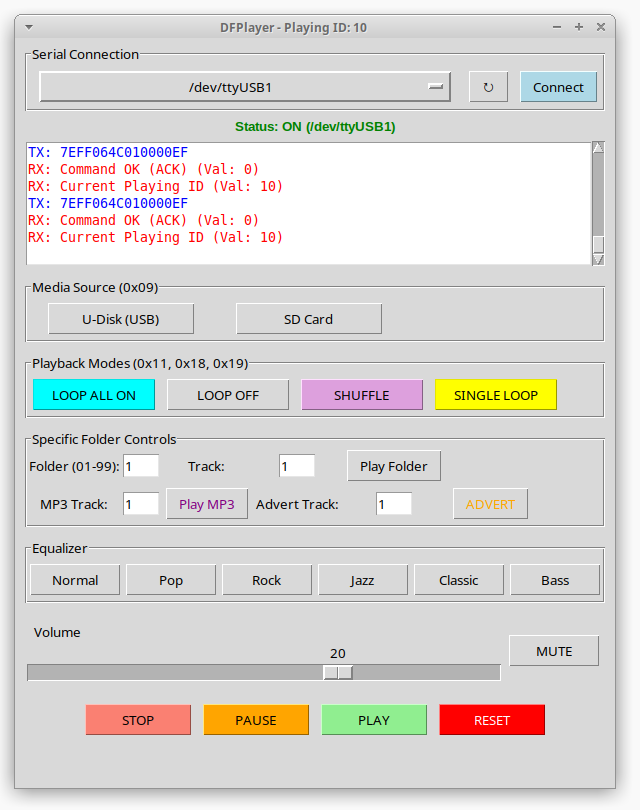The height and width of the screenshot is (810, 640).
Task: Click the log scrollbar up arrow
Action: point(598,148)
